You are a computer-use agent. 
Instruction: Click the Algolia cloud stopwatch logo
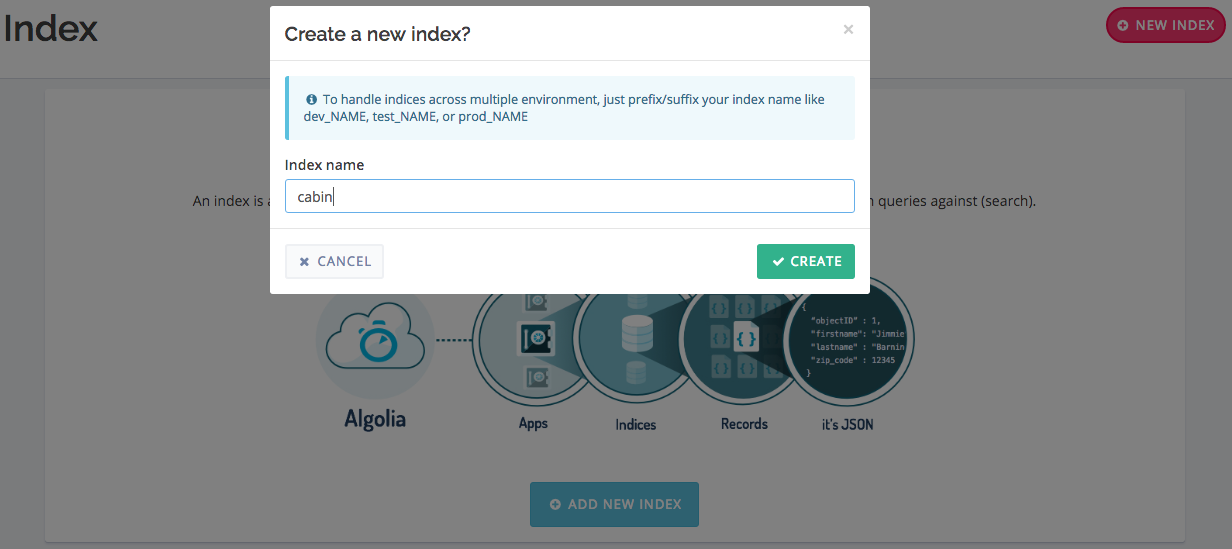tap(374, 342)
